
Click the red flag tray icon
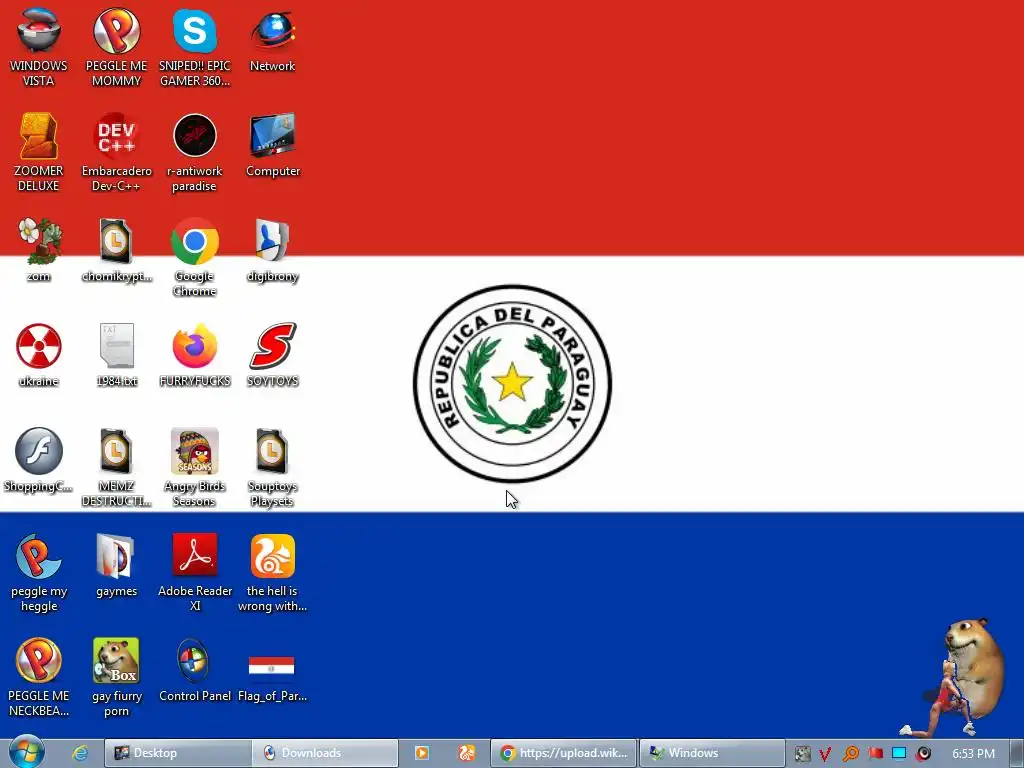875,753
